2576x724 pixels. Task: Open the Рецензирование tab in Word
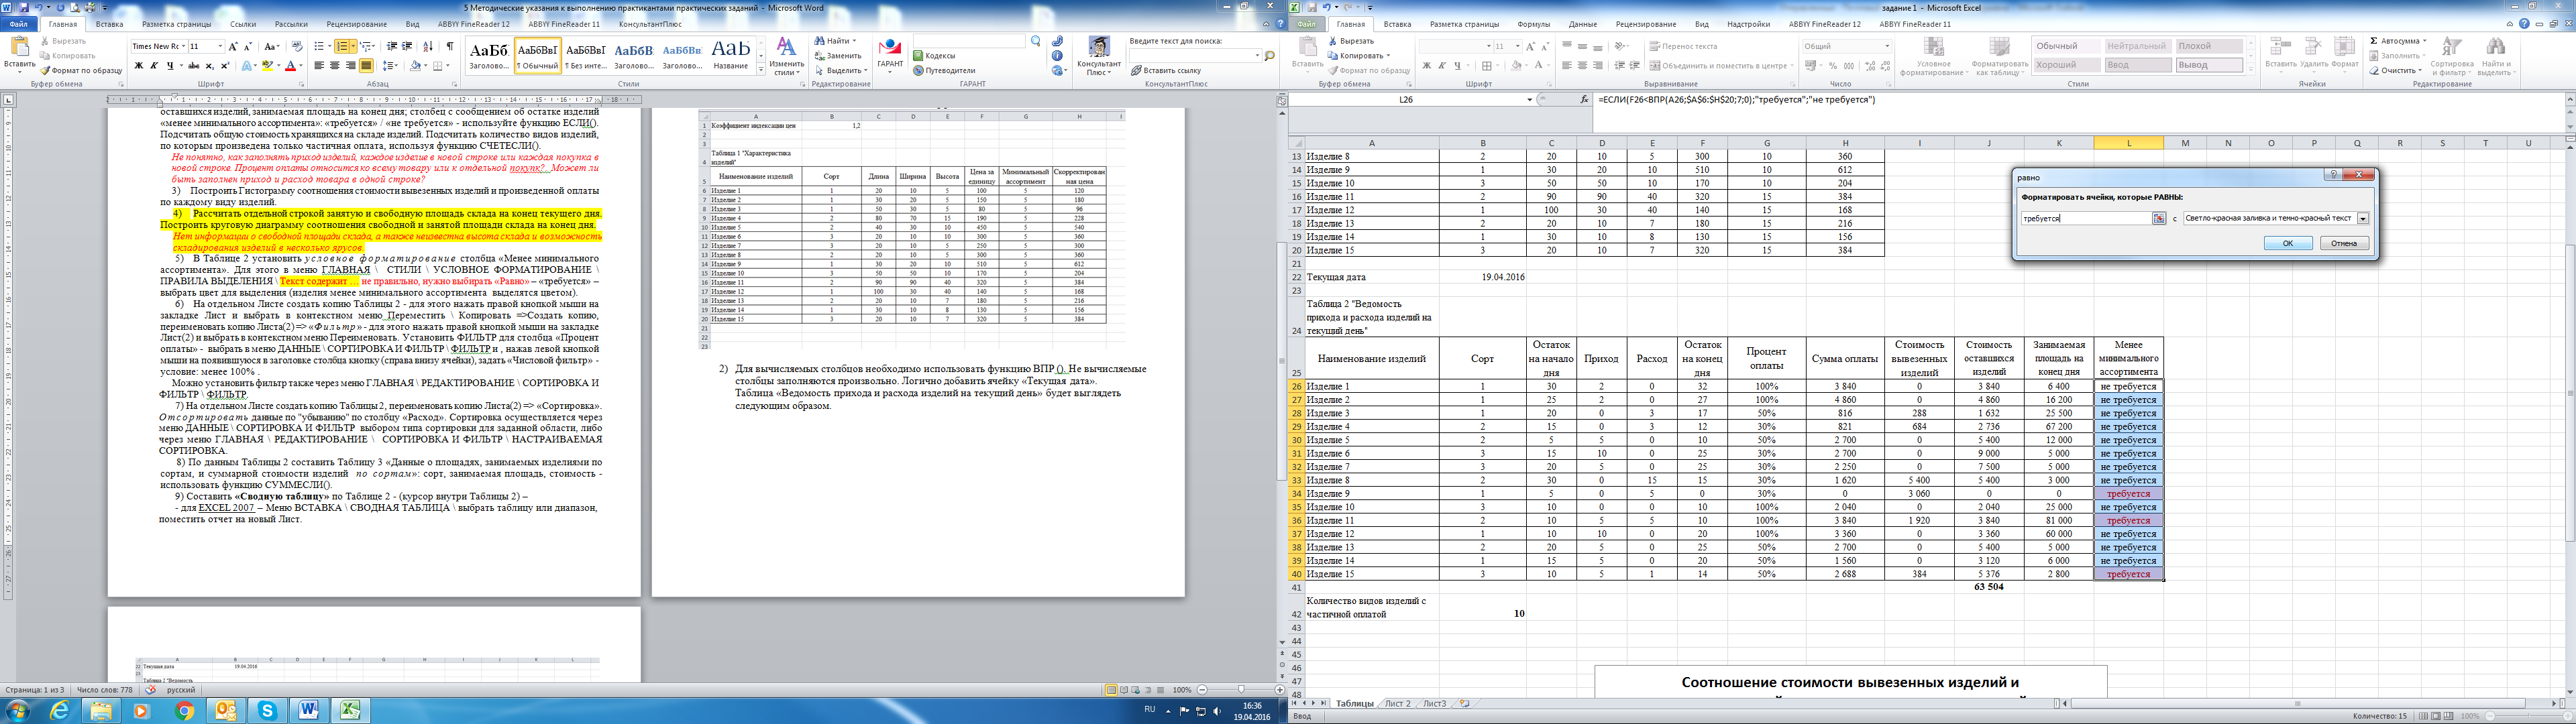[357, 24]
